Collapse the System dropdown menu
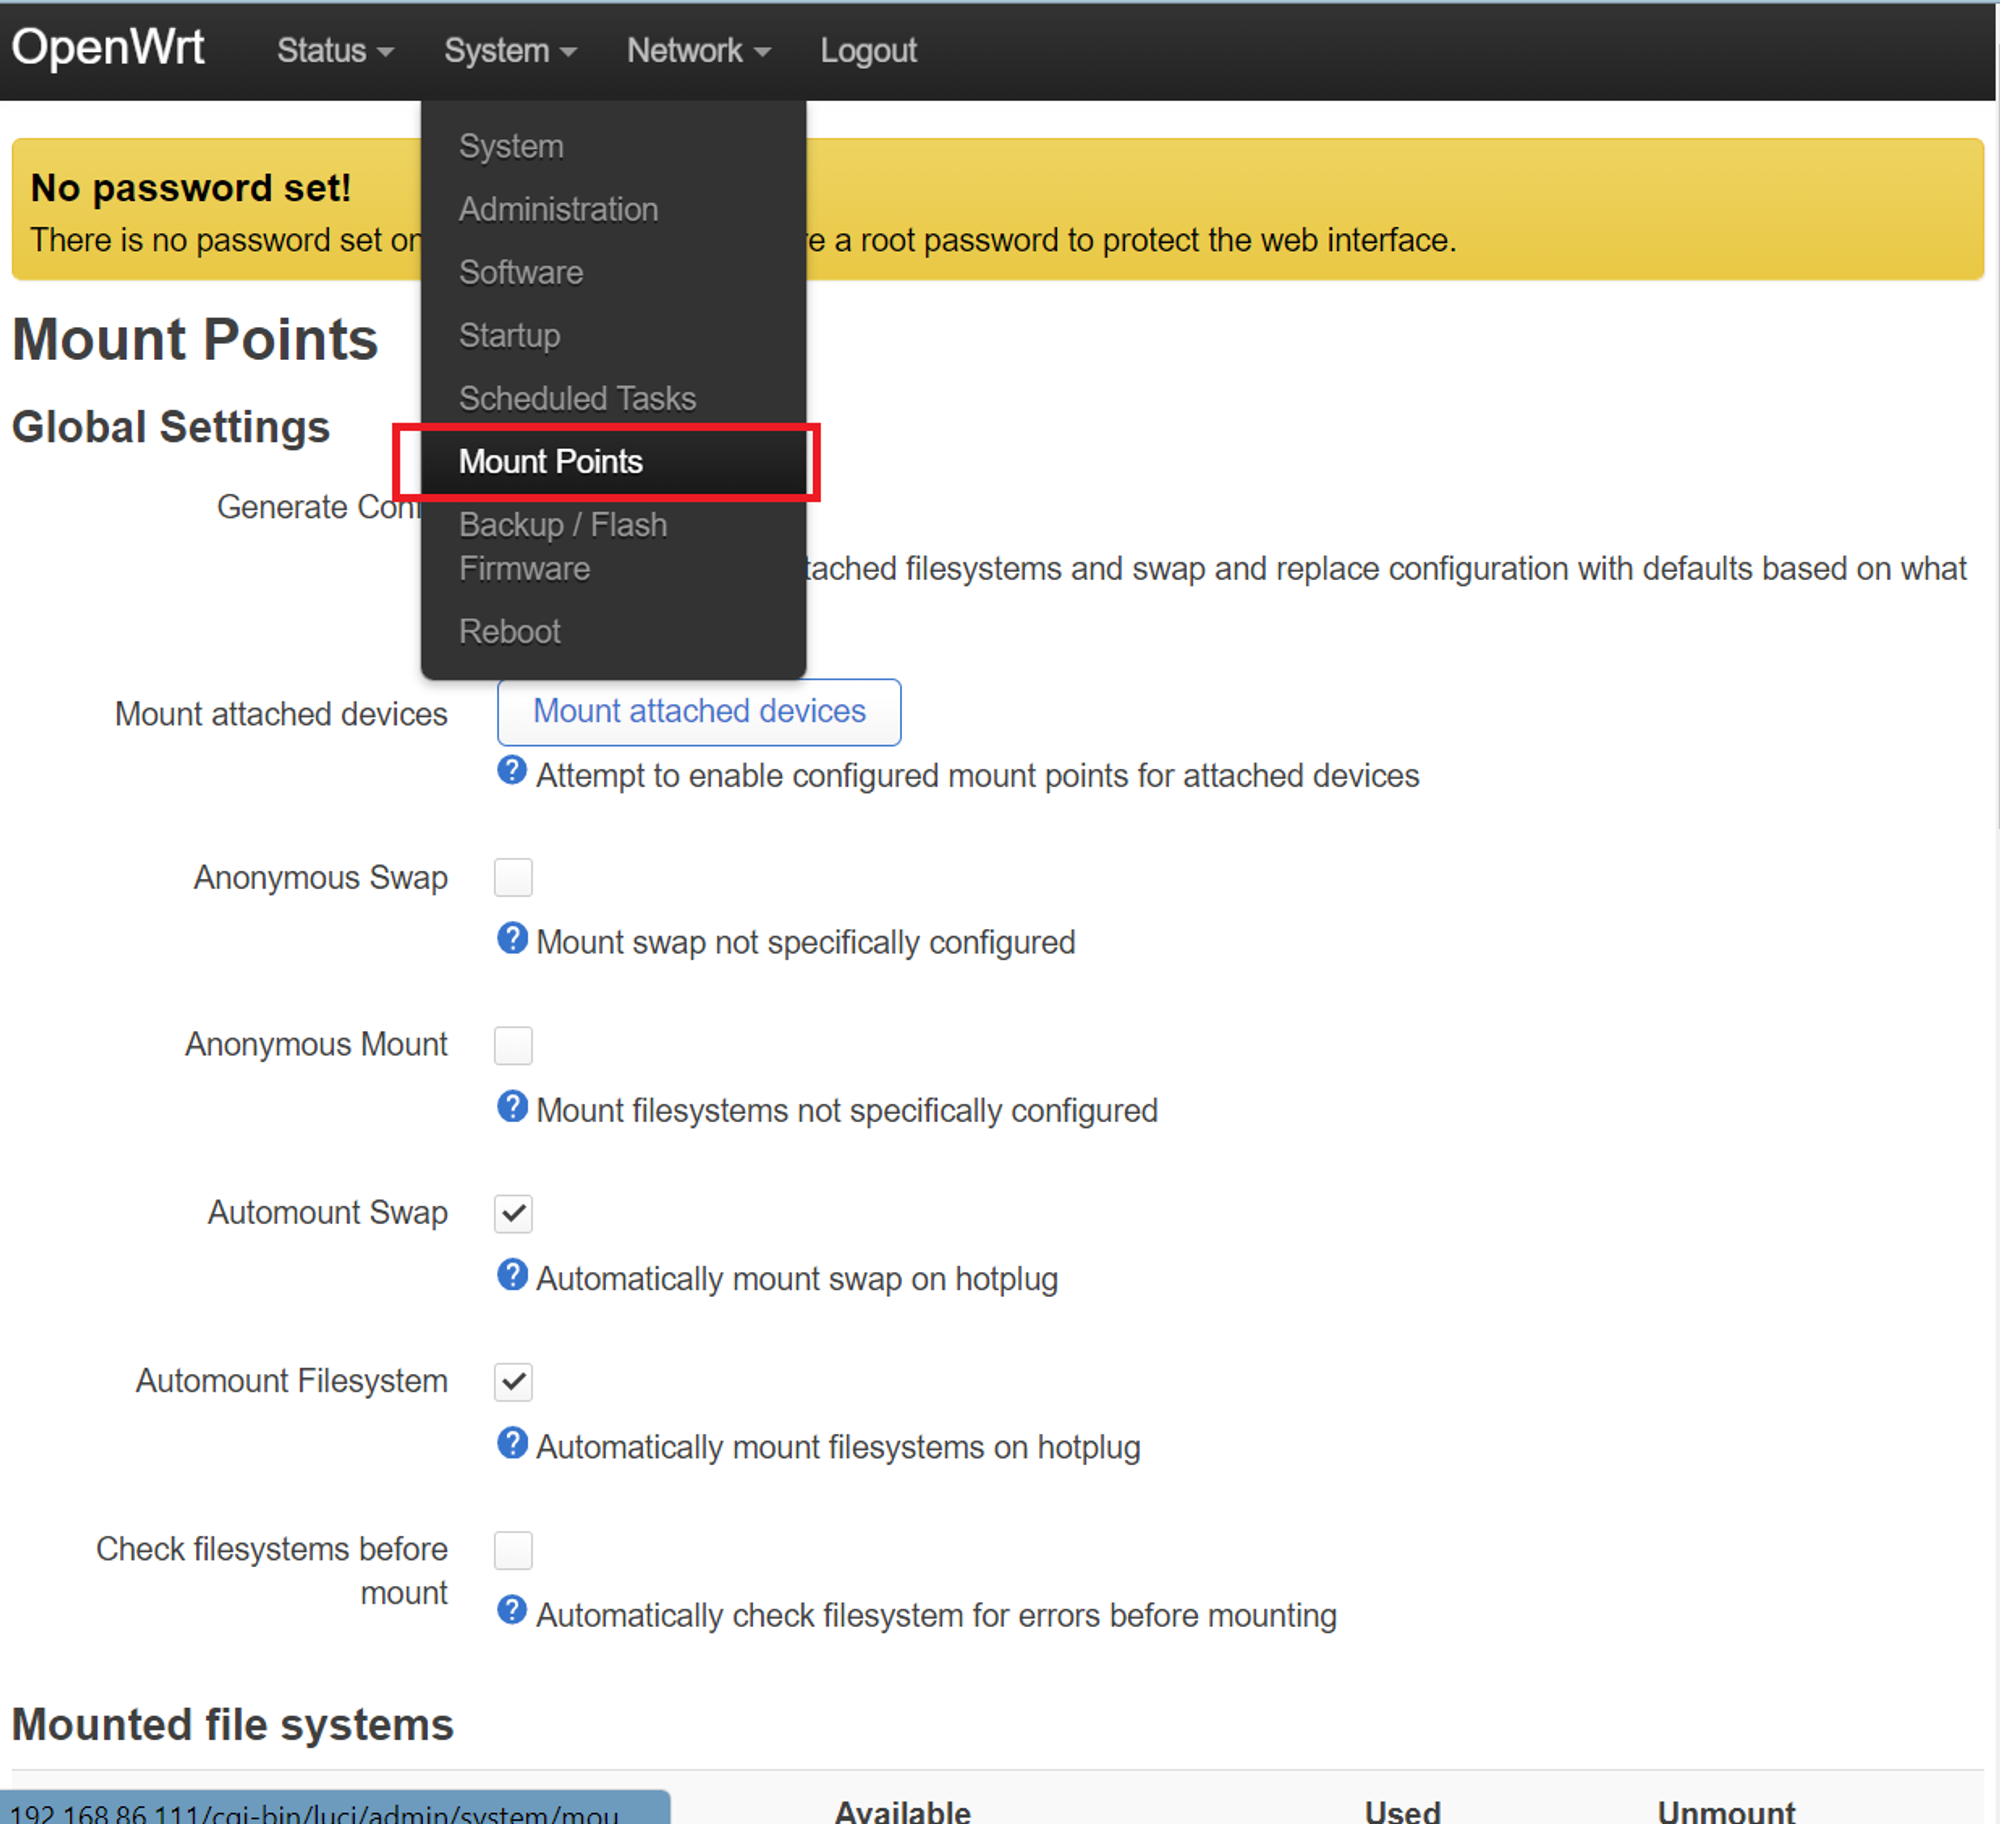Image resolution: width=2000 pixels, height=1824 pixels. 509,50
